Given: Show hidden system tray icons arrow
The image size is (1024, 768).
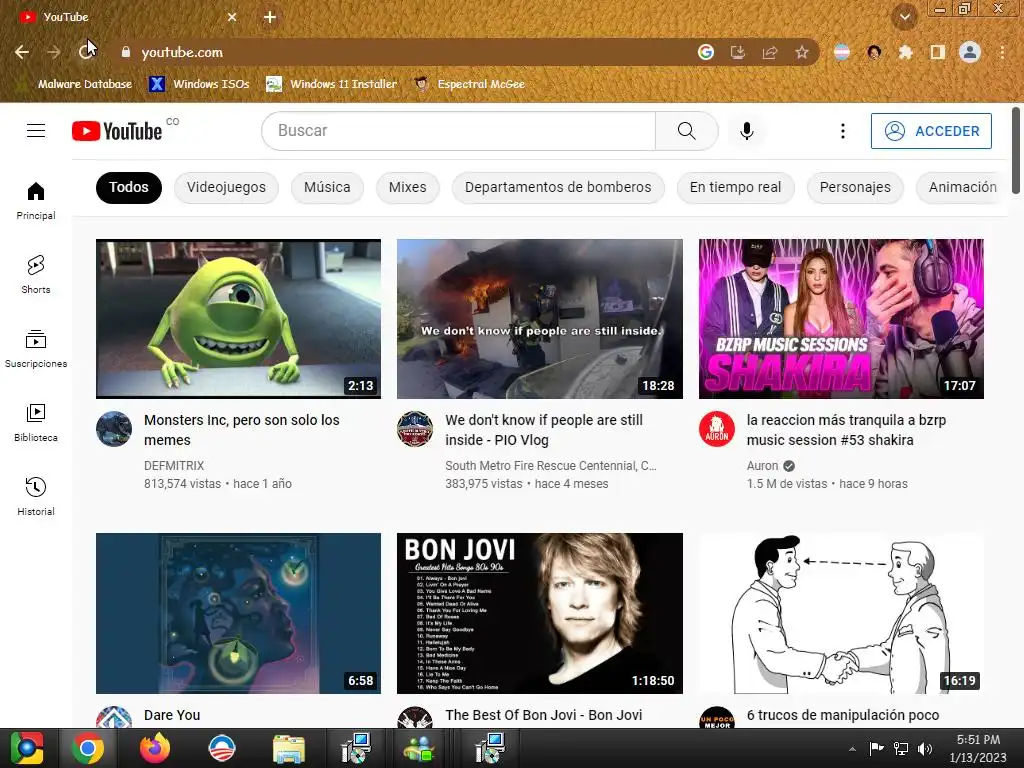Looking at the screenshot, I should coord(852,749).
